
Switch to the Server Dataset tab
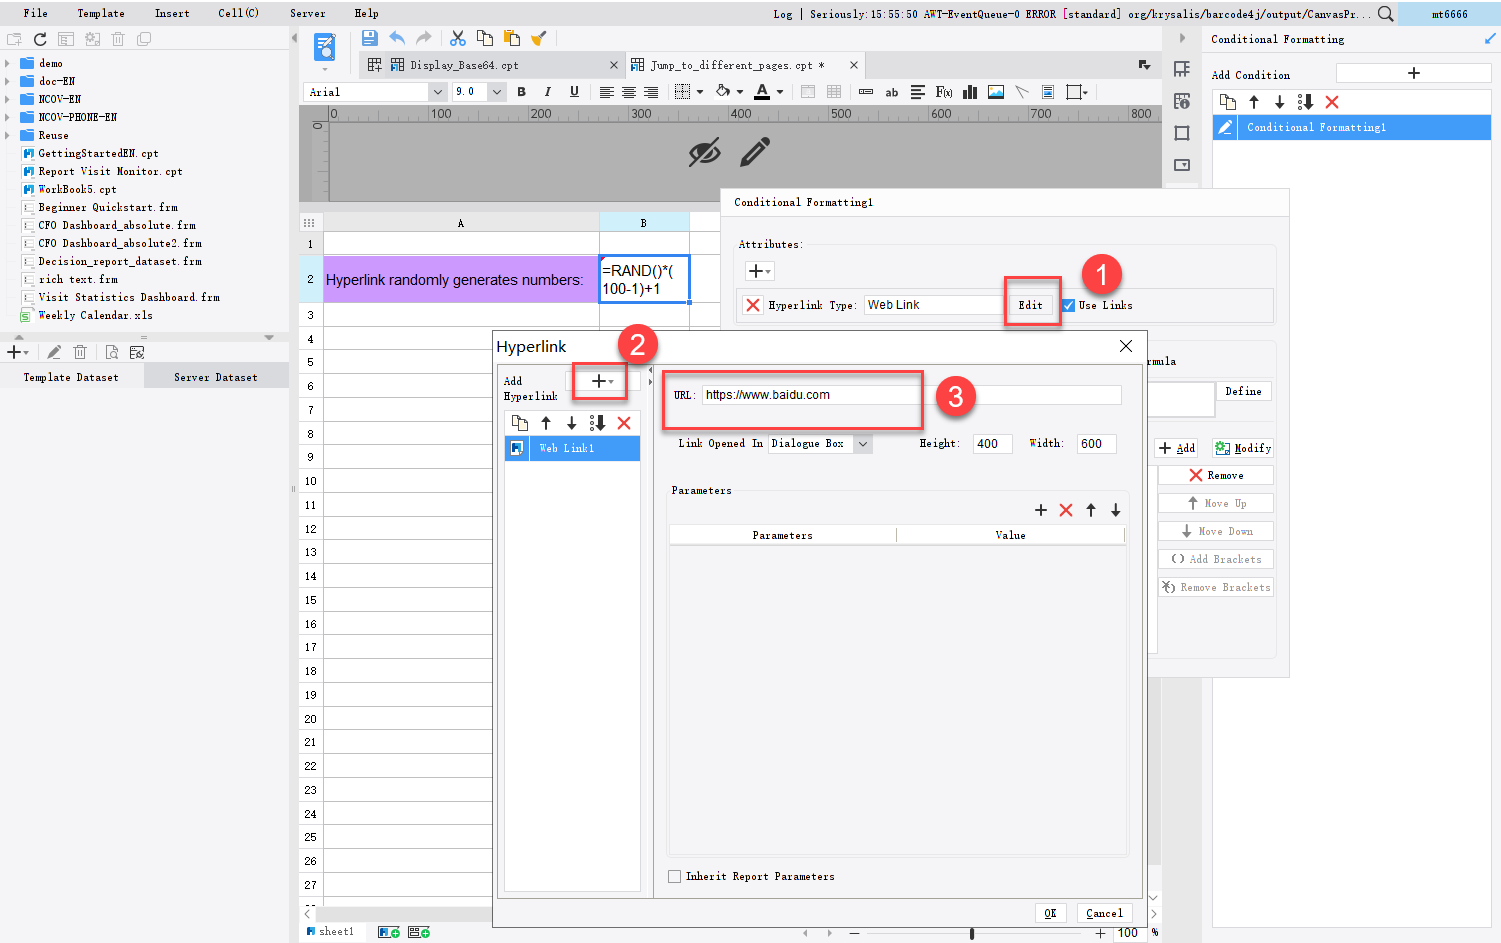pyautogui.click(x=216, y=377)
